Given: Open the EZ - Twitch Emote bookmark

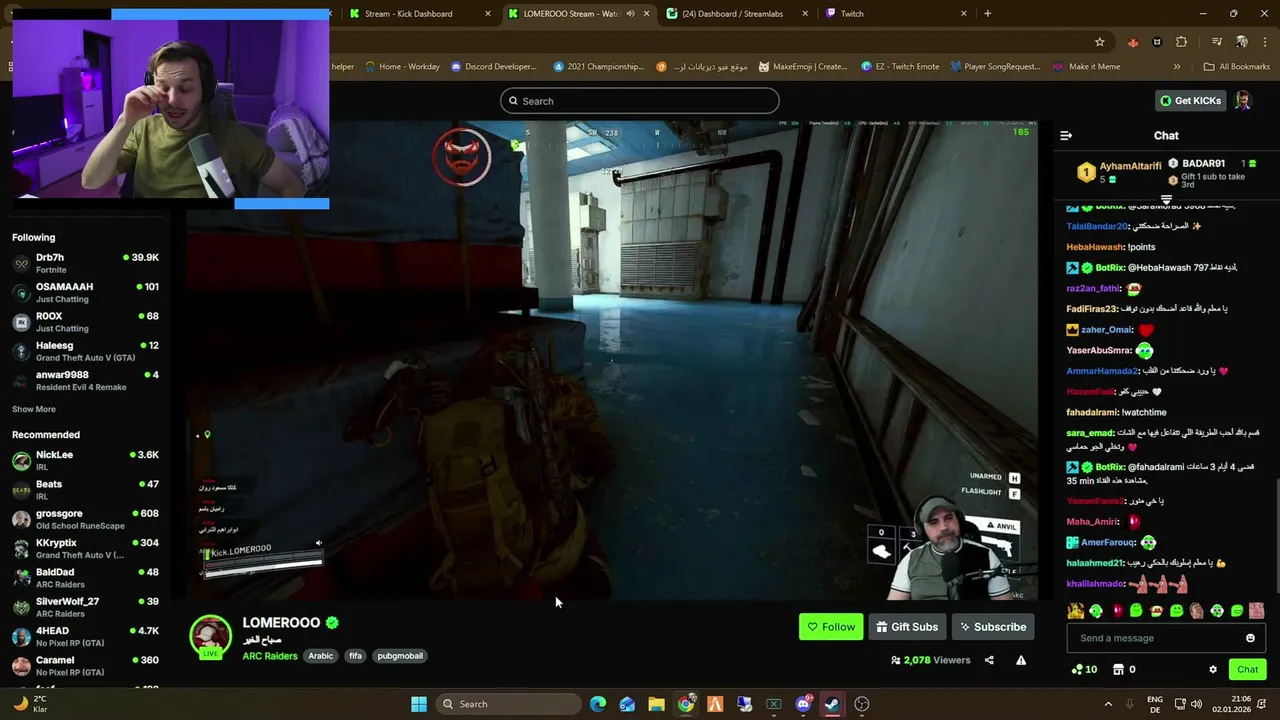Looking at the screenshot, I should pos(900,67).
